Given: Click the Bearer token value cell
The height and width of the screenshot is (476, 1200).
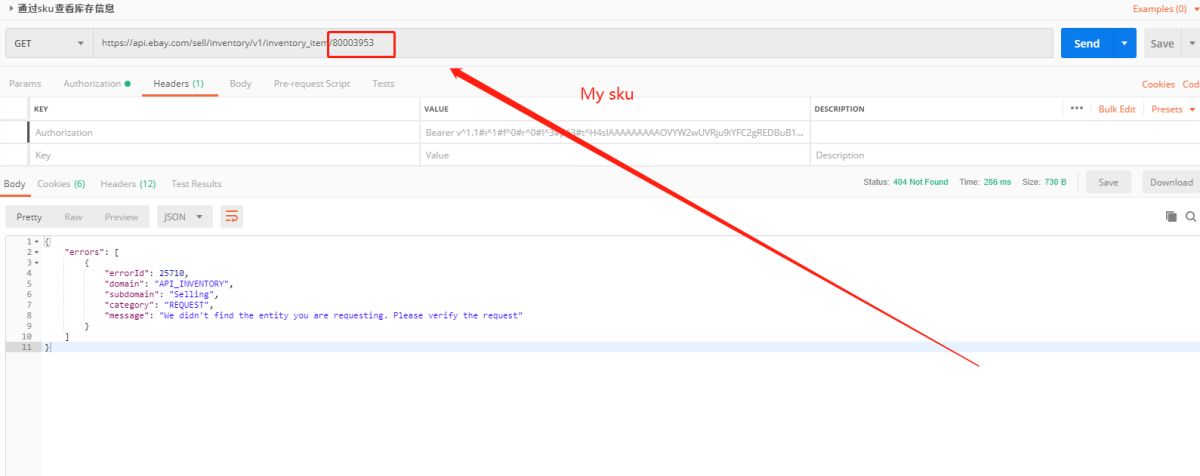Looking at the screenshot, I should tap(614, 132).
